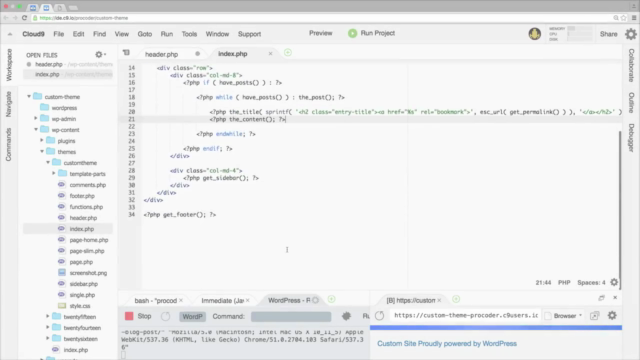The height and width of the screenshot is (360, 640).
Task: Click the Preview button
Action: [320, 33]
